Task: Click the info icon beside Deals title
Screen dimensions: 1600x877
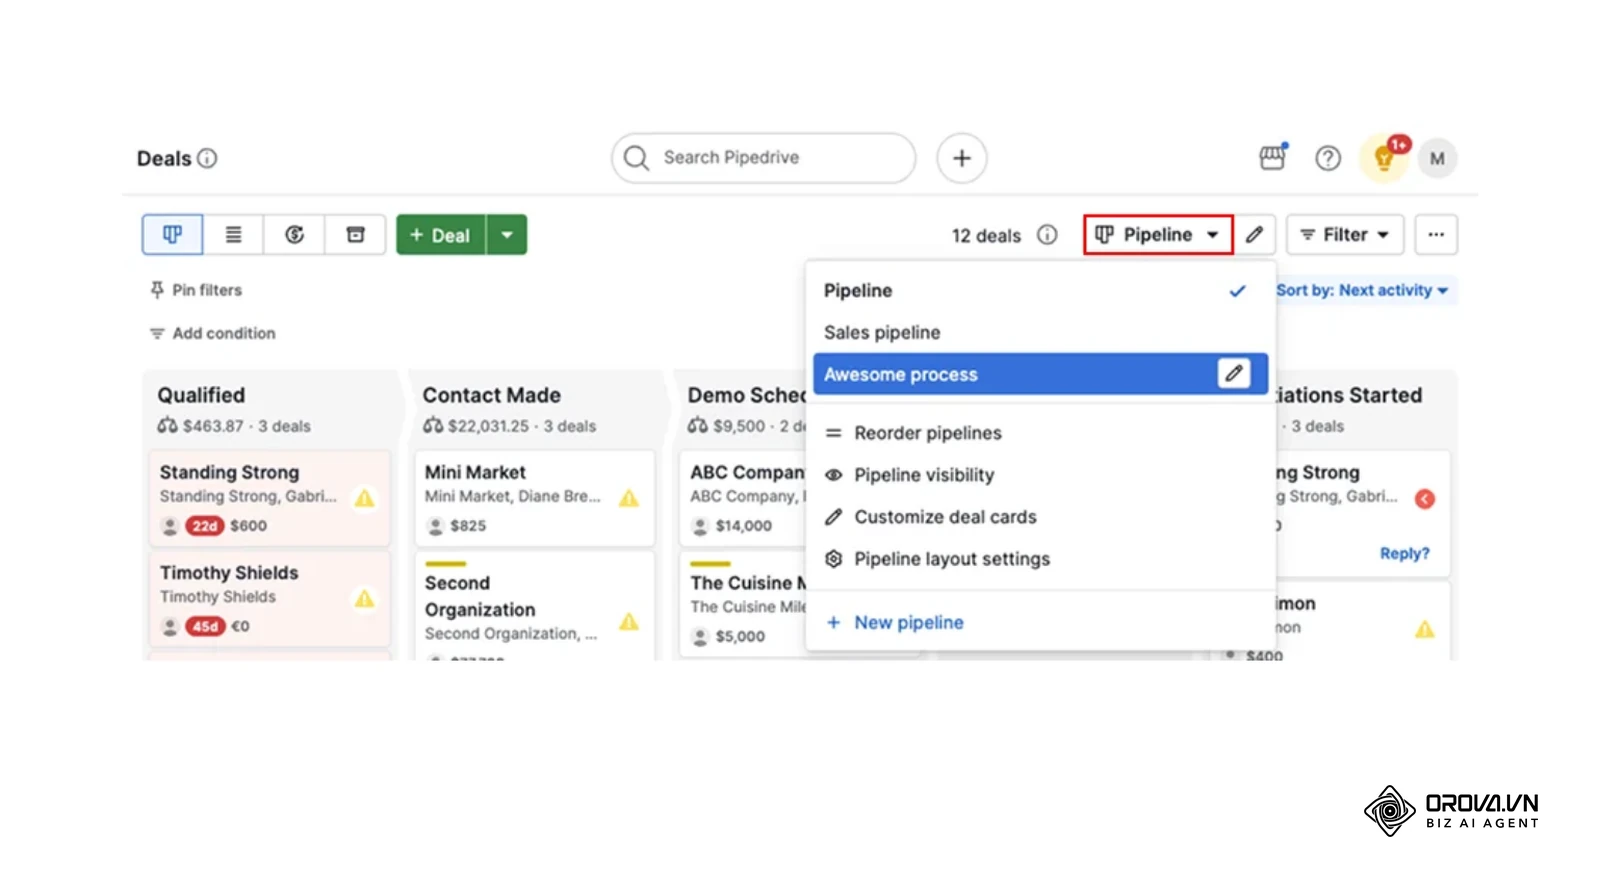Action: tap(207, 158)
